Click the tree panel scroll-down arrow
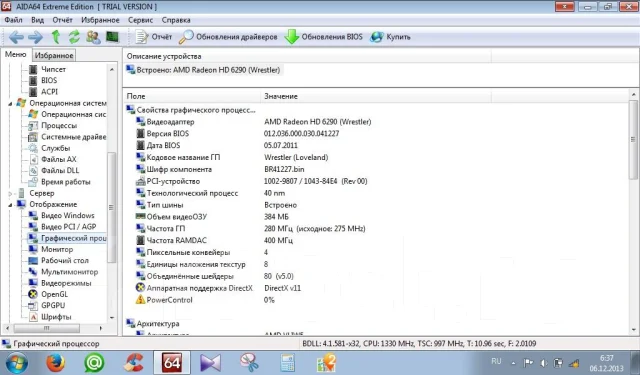The height and width of the screenshot is (375, 640). [x=112, y=317]
